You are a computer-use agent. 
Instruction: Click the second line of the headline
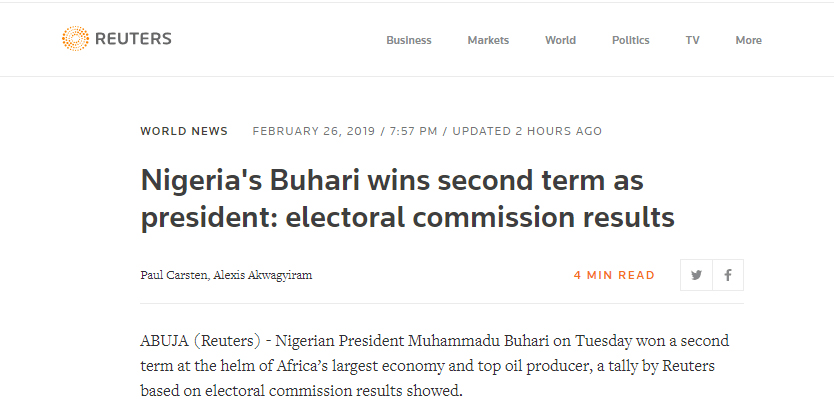[x=407, y=217]
